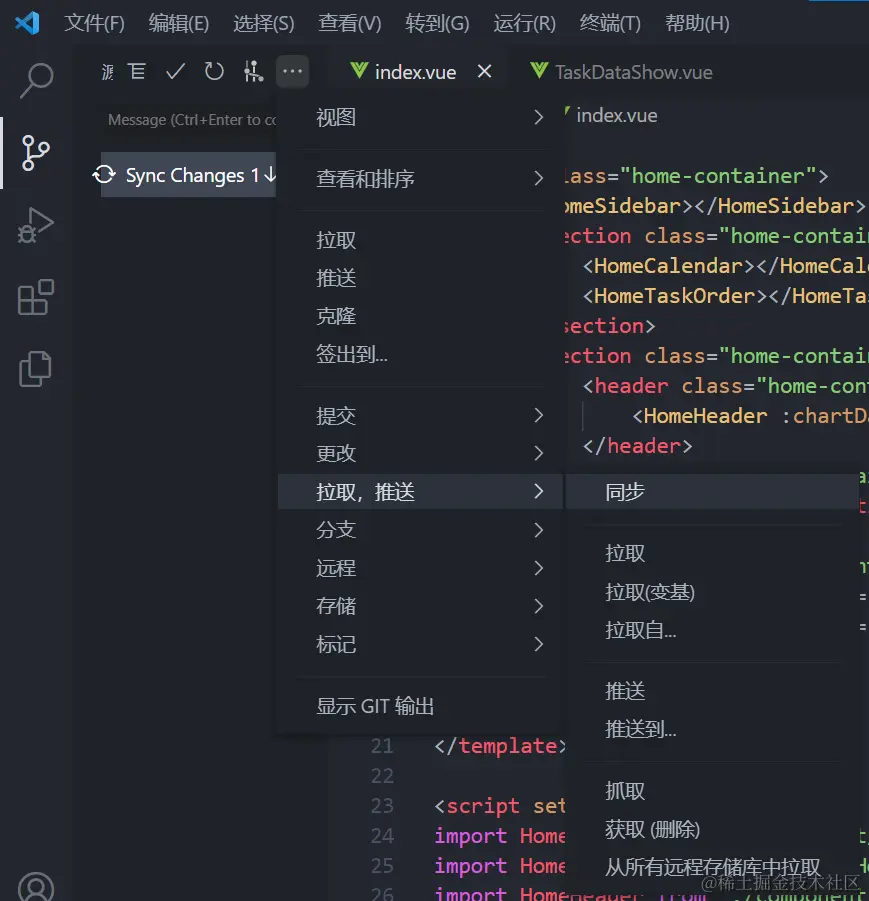
Task: Expand the 提交 submenu
Action: [x=420, y=415]
